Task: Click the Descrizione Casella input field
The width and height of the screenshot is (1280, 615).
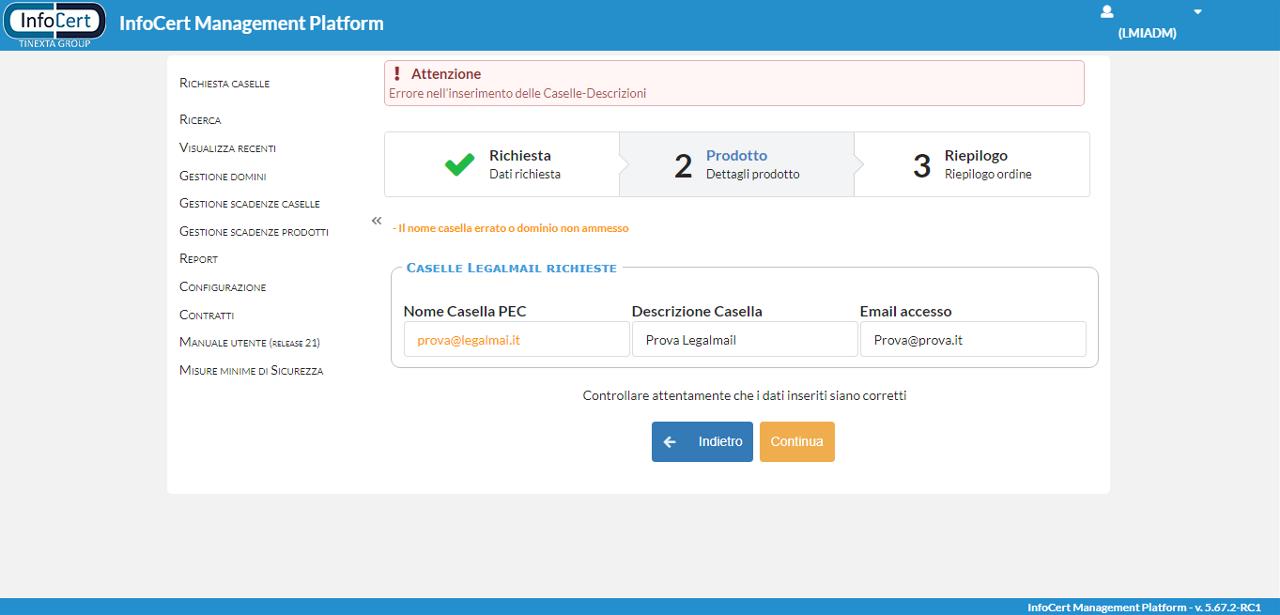Action: pyautogui.click(x=744, y=339)
